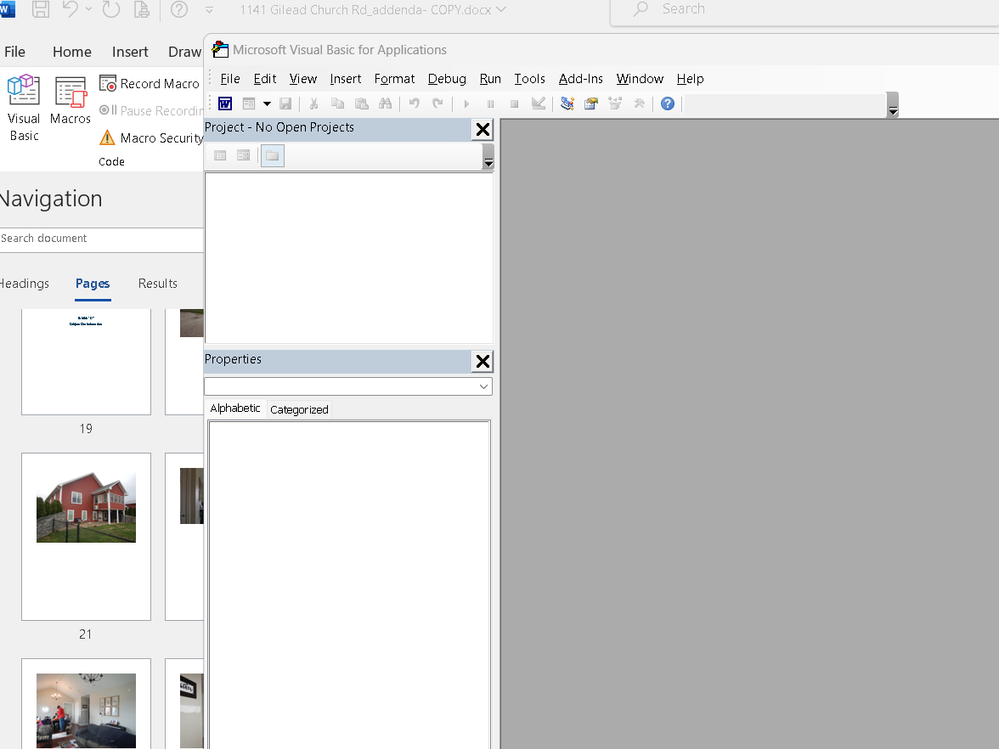Toggle View Code in the Project panel
Image resolution: width=999 pixels, height=749 pixels.
219,155
